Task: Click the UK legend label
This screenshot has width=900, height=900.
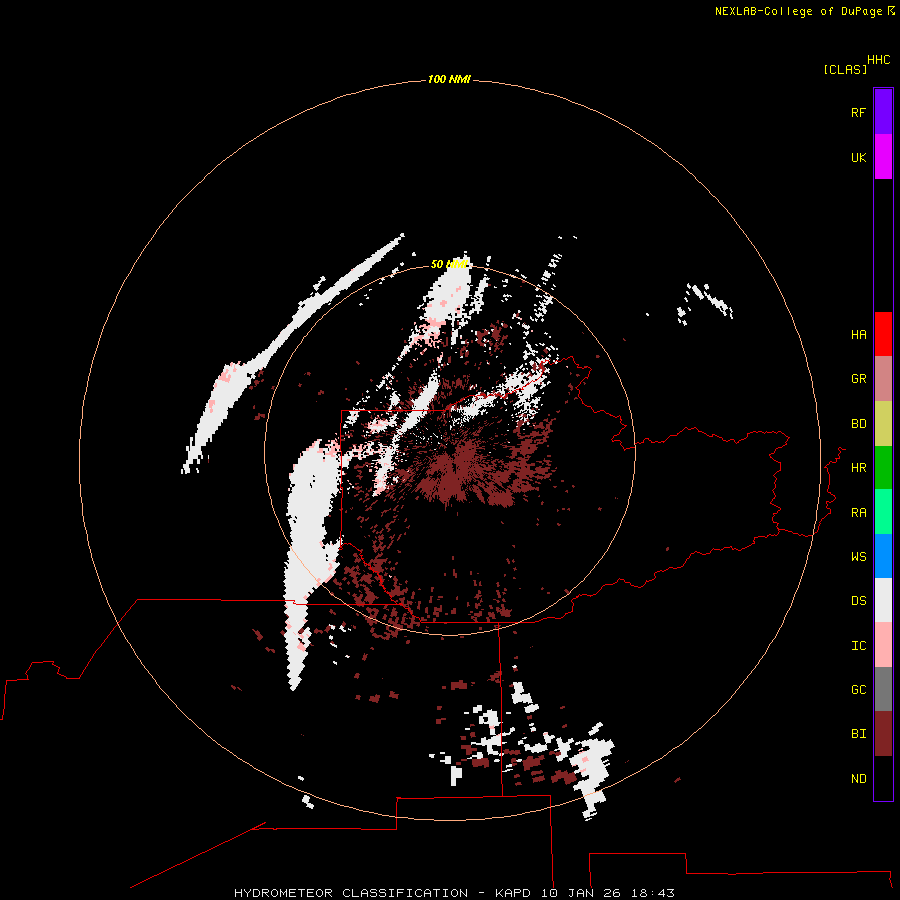Action: click(x=858, y=157)
